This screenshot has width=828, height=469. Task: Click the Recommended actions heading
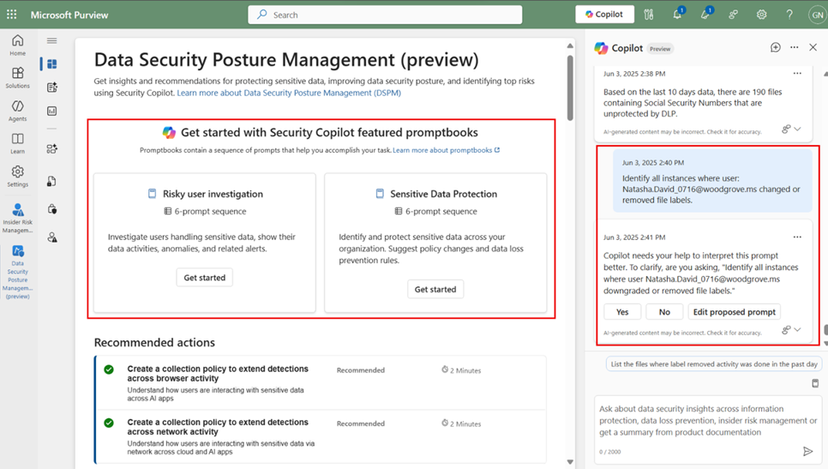tap(155, 343)
